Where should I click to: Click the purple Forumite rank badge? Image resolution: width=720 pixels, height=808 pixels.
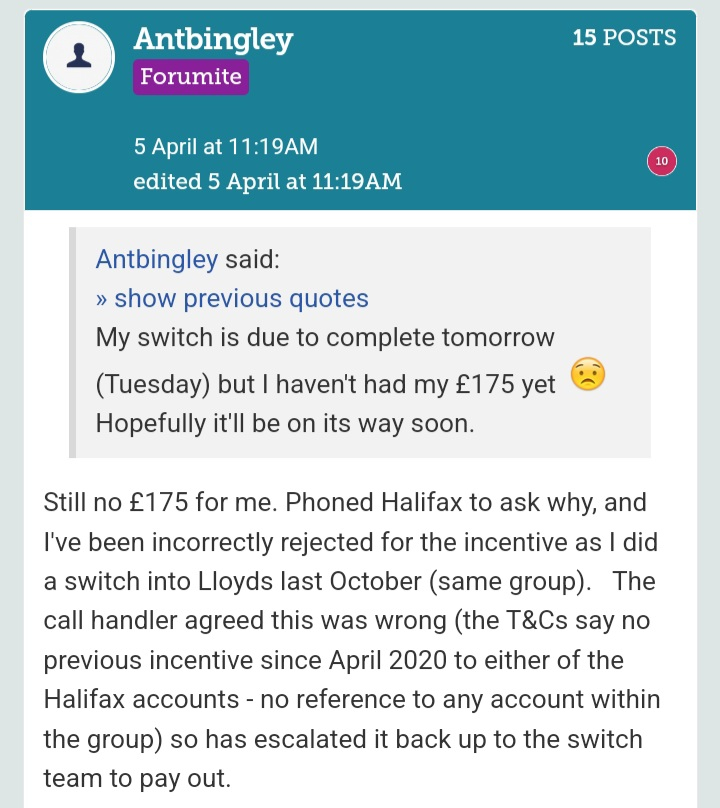coord(190,77)
